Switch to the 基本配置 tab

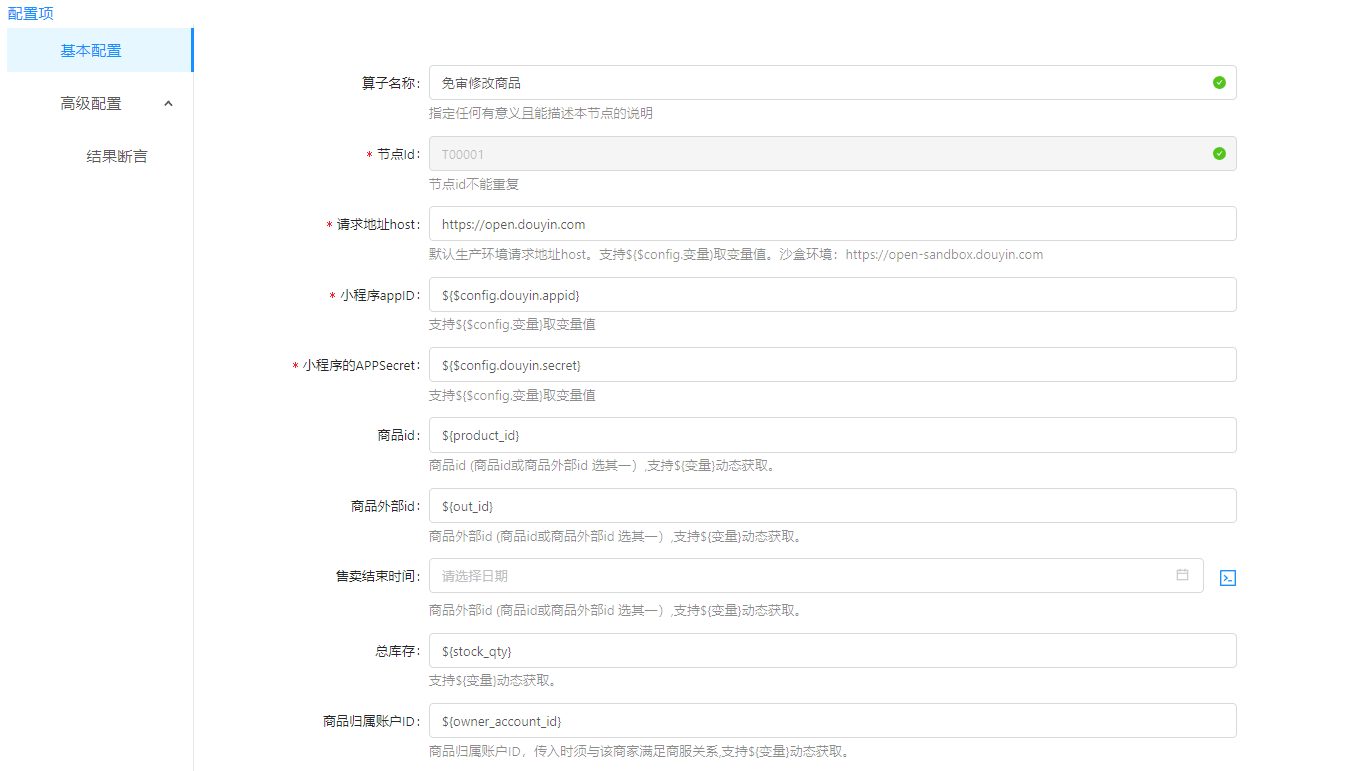tap(91, 50)
